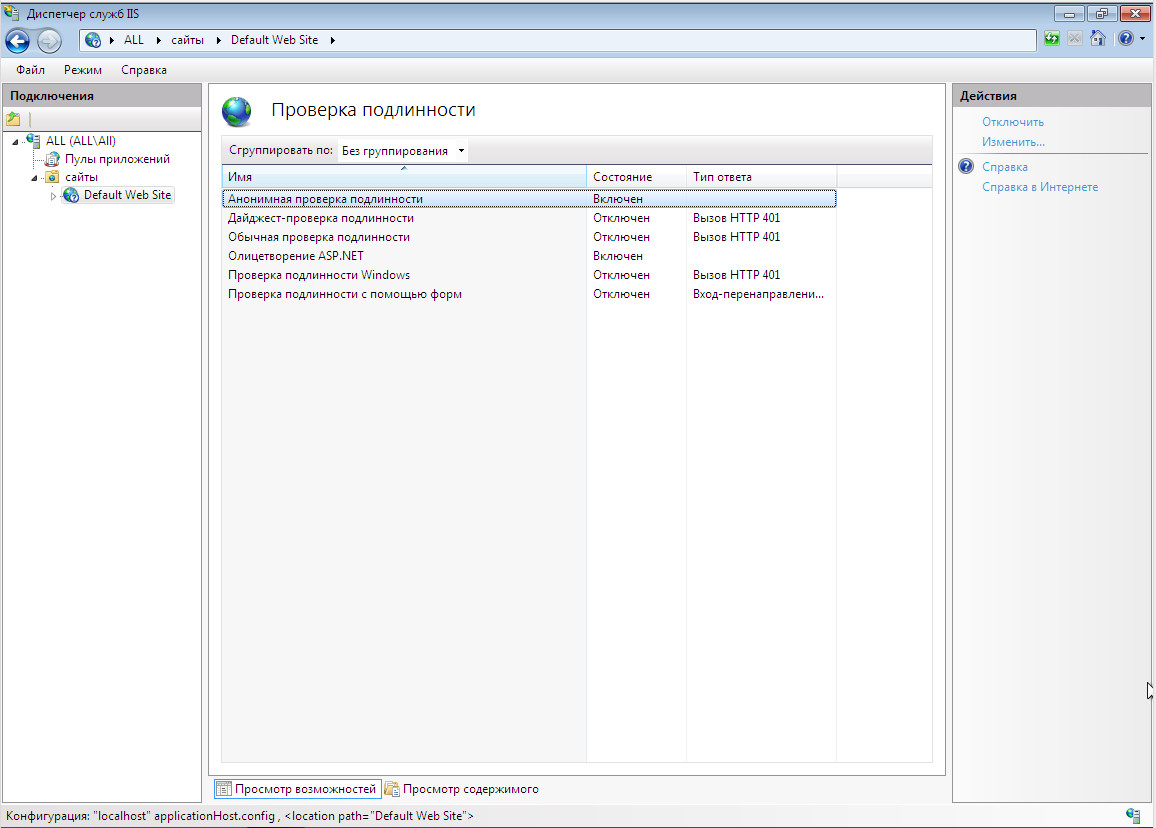The image size is (1156, 828).
Task: Sort by the Имя column header
Action: 404,177
